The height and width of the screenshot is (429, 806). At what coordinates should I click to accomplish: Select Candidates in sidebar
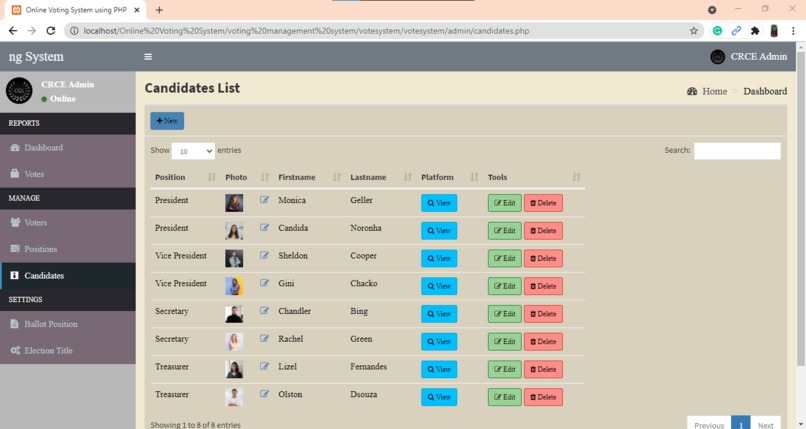pos(68,275)
